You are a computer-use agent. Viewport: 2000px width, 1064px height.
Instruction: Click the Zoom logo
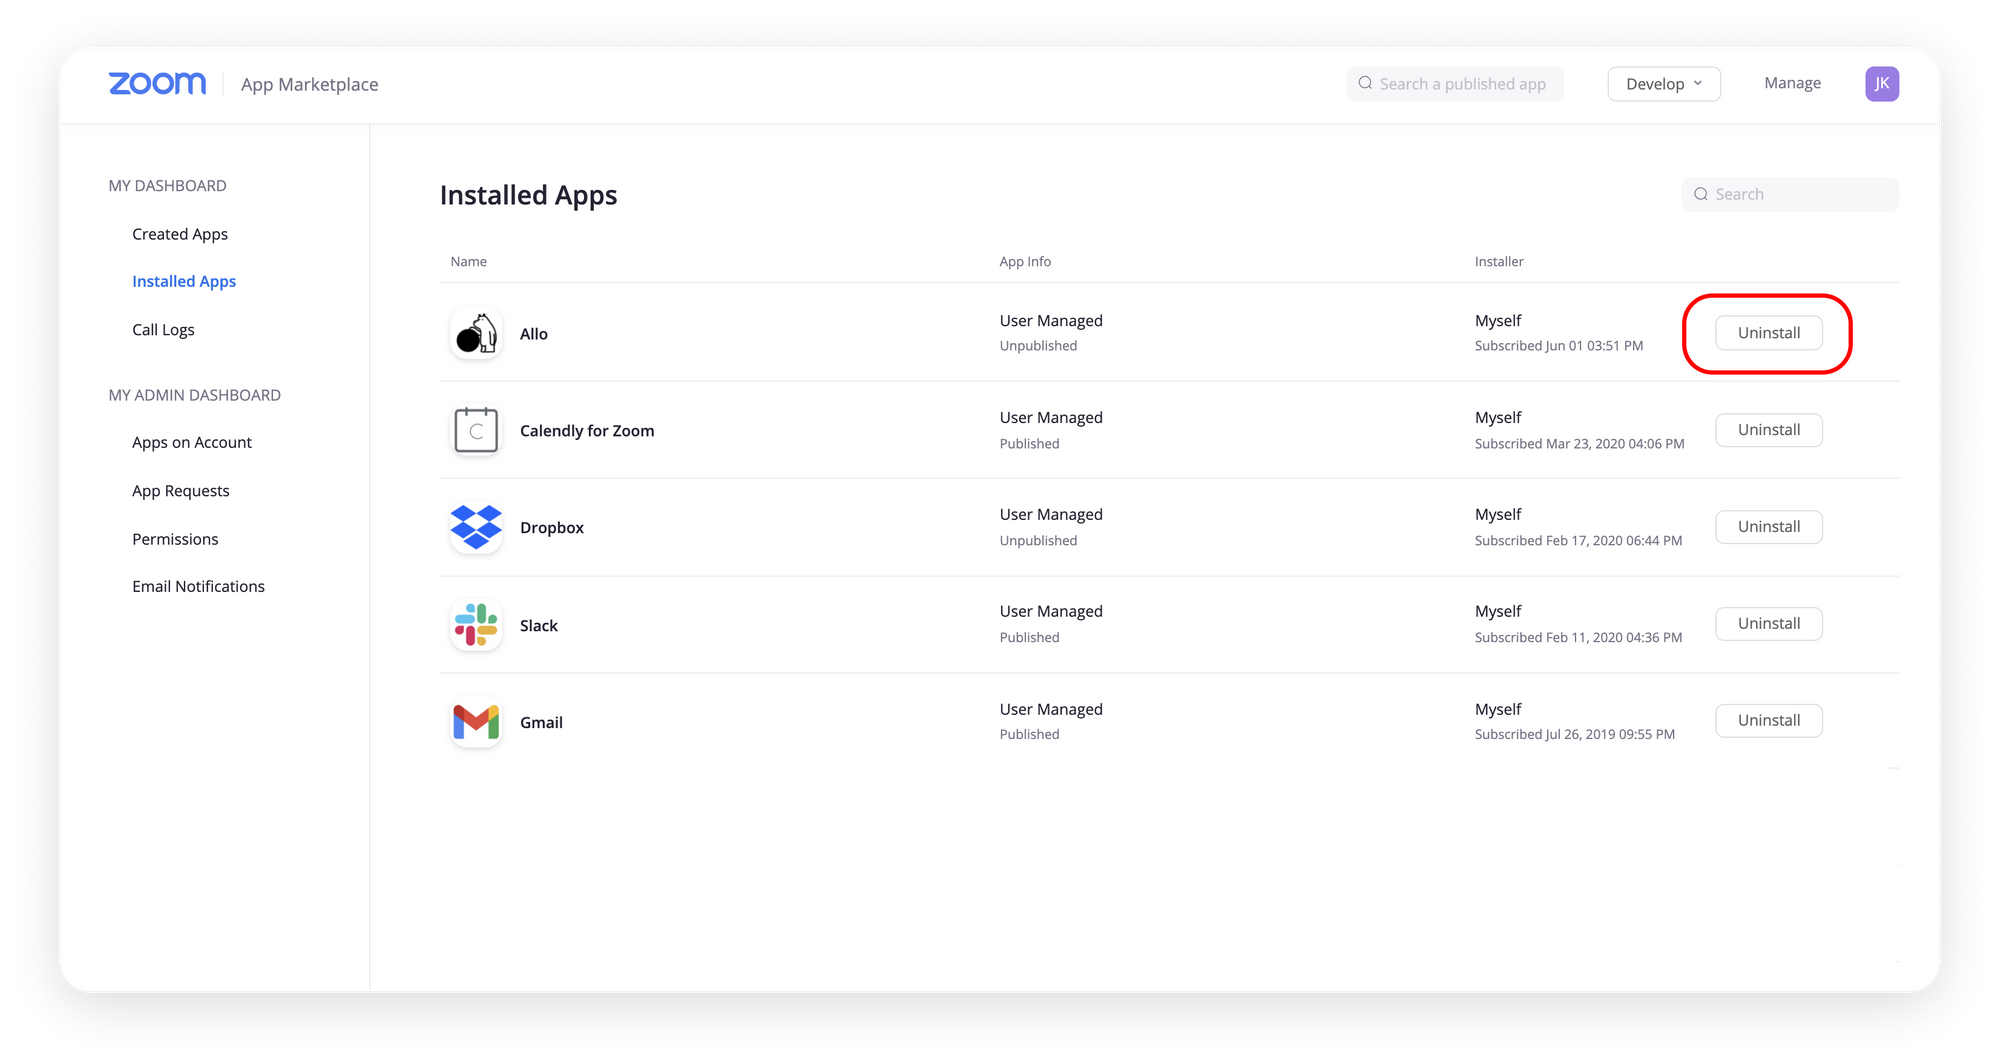[157, 84]
